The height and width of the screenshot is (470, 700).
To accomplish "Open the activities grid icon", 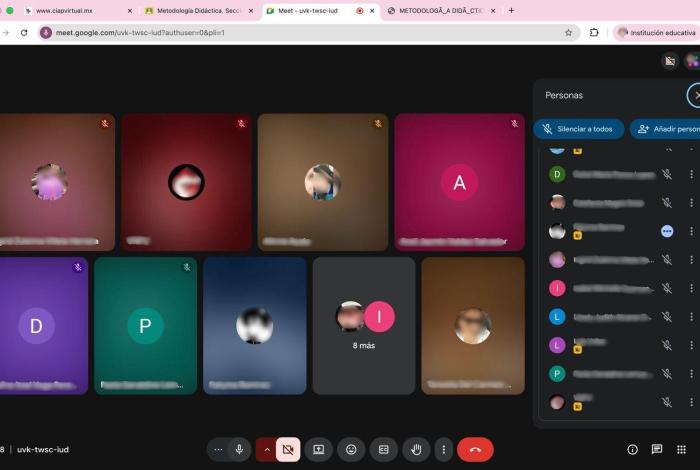I will (x=682, y=450).
